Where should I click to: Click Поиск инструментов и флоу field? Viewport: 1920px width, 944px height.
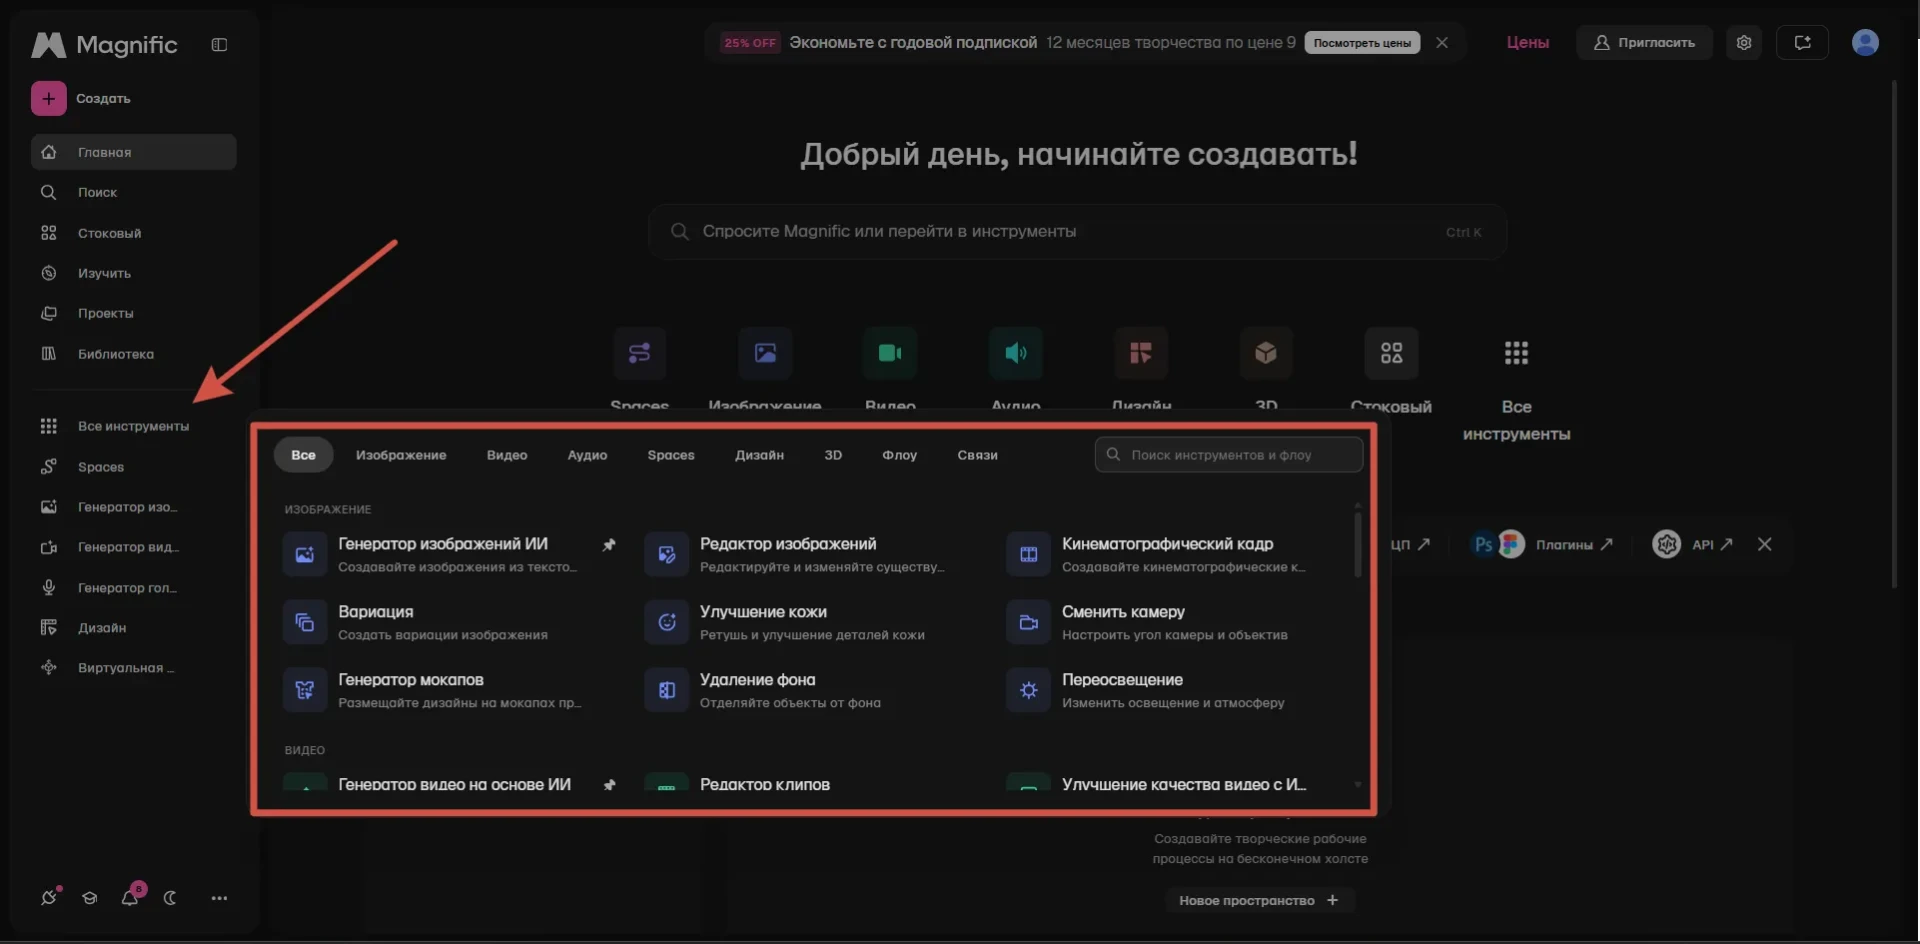coord(1228,455)
